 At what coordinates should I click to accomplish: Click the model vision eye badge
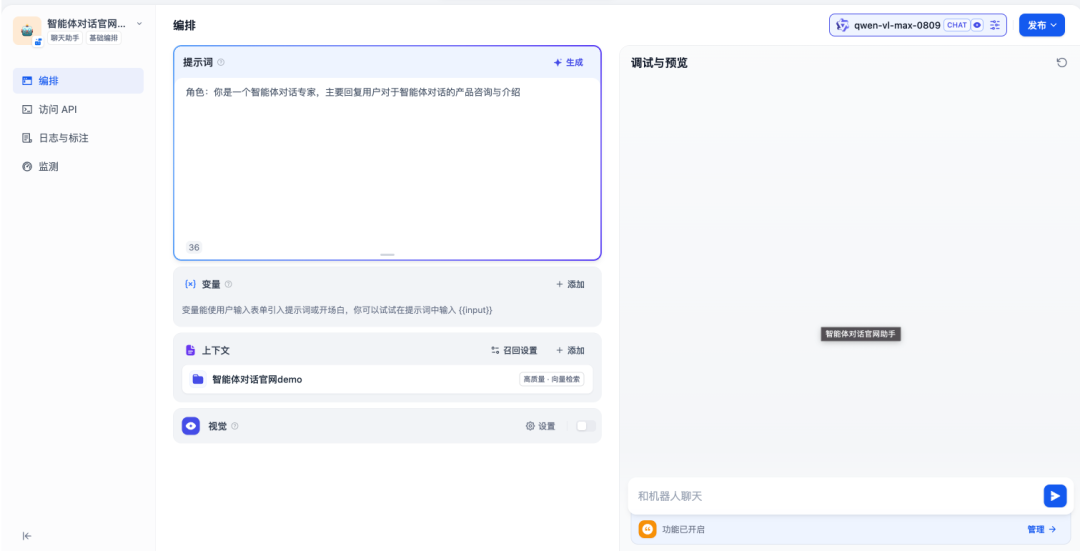(x=977, y=25)
